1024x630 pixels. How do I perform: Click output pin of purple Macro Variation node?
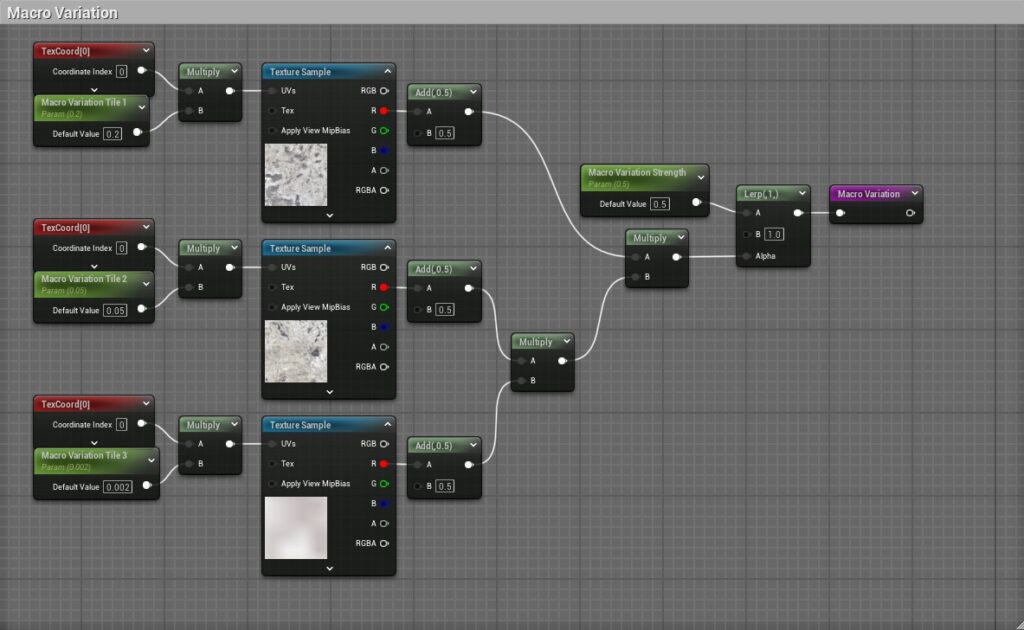910,213
